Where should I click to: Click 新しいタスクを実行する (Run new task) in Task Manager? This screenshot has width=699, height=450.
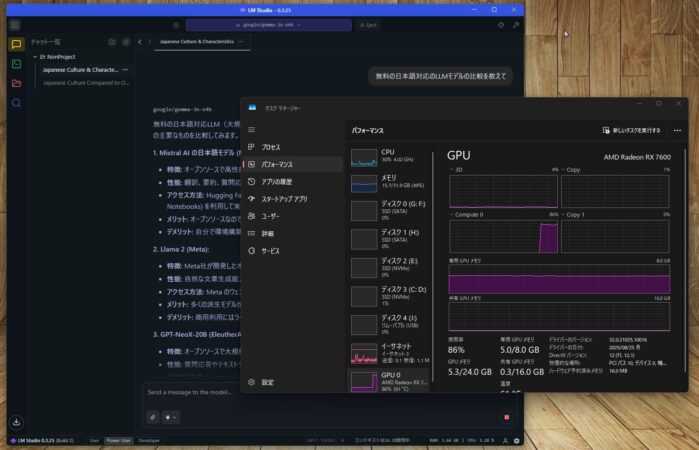point(631,130)
